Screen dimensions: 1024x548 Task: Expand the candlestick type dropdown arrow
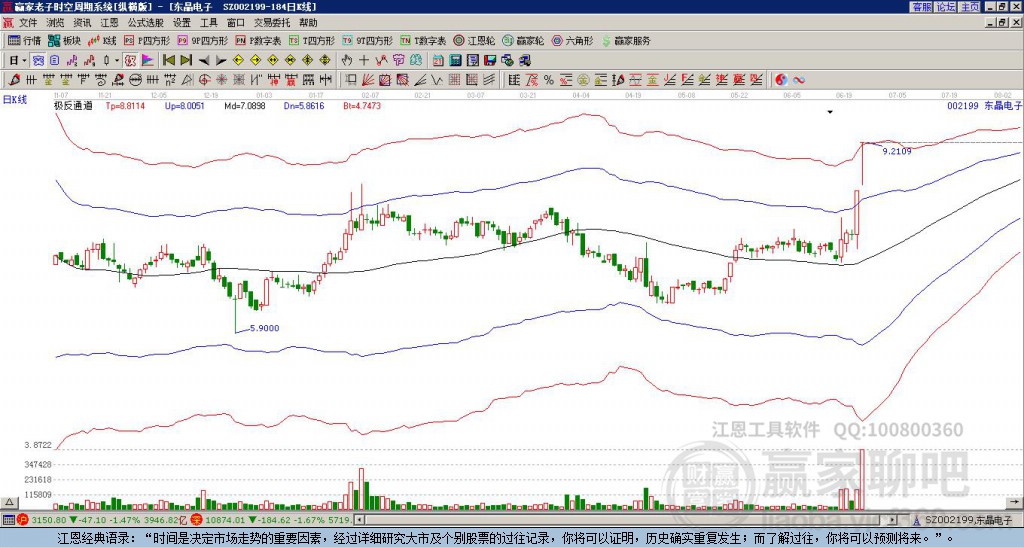(x=117, y=60)
